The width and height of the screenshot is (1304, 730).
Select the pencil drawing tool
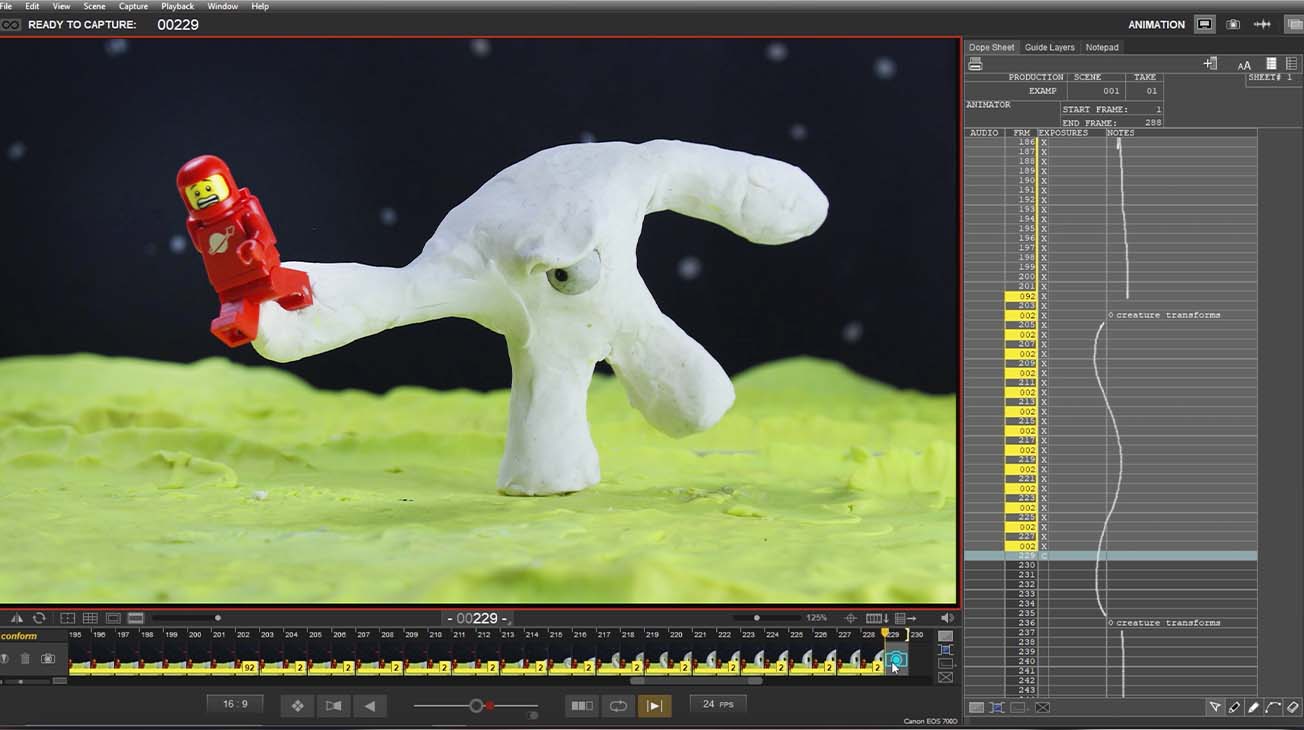1253,708
